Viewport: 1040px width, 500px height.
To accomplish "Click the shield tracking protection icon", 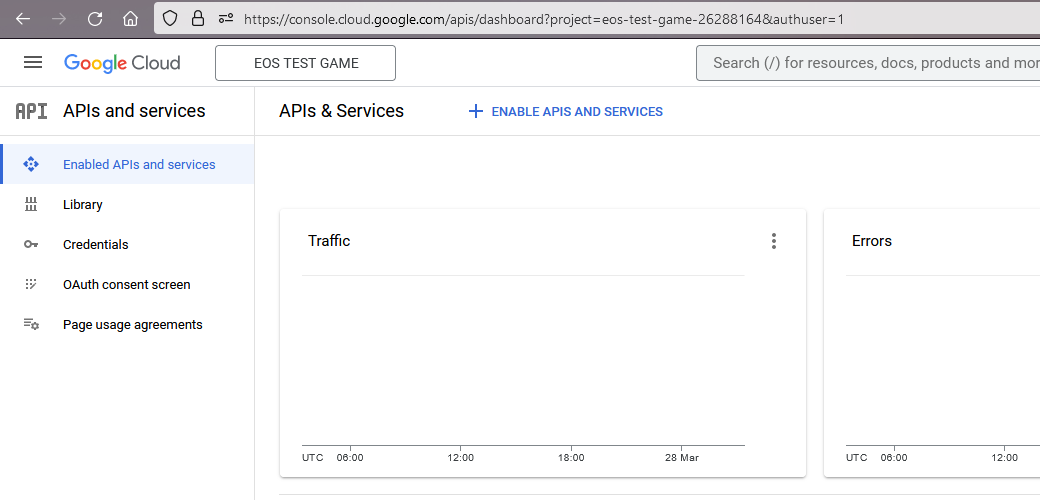I will 170,19.
